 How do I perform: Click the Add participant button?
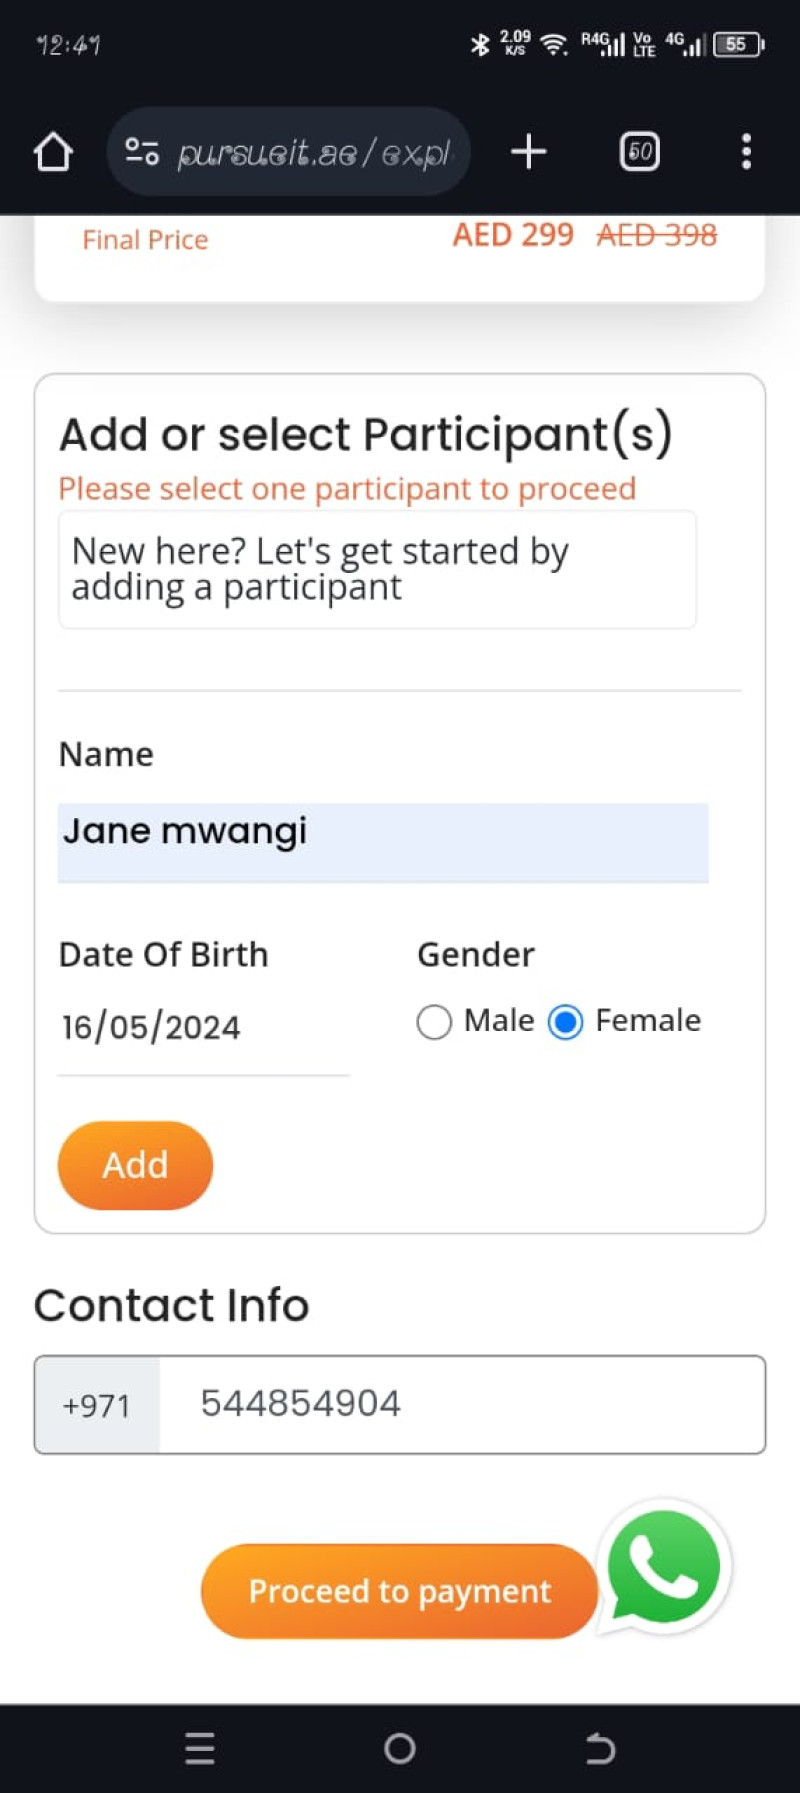(135, 1165)
